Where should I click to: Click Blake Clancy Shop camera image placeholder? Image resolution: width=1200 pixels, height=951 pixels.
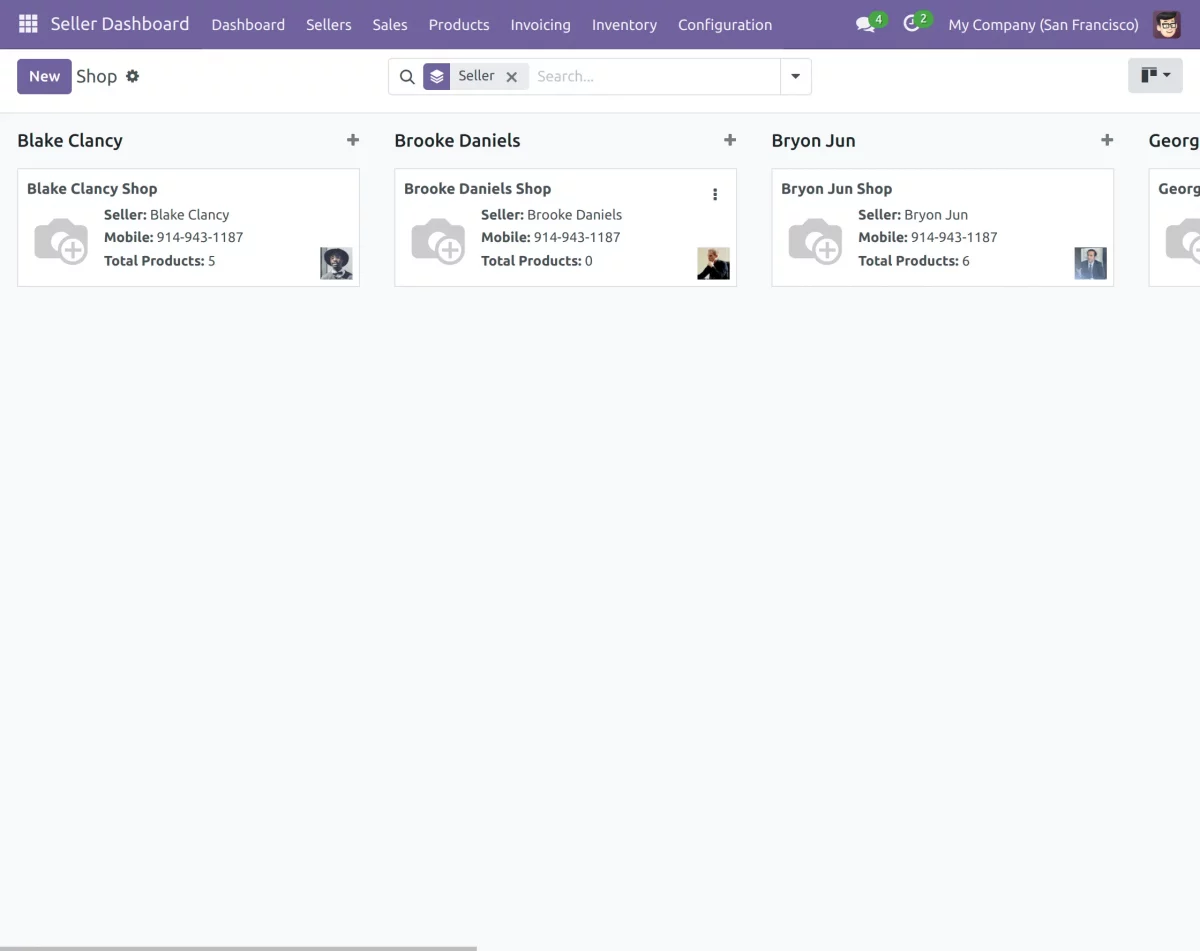pos(61,240)
